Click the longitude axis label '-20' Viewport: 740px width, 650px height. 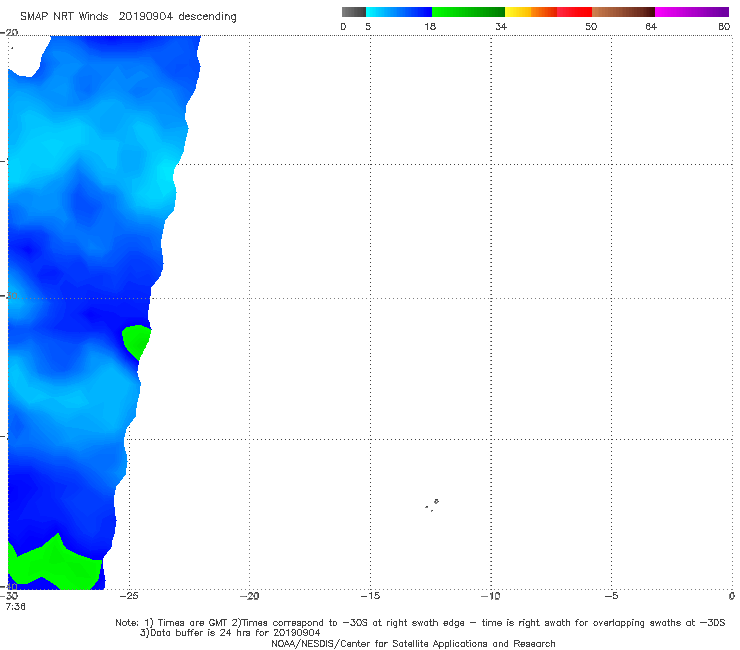(x=249, y=596)
